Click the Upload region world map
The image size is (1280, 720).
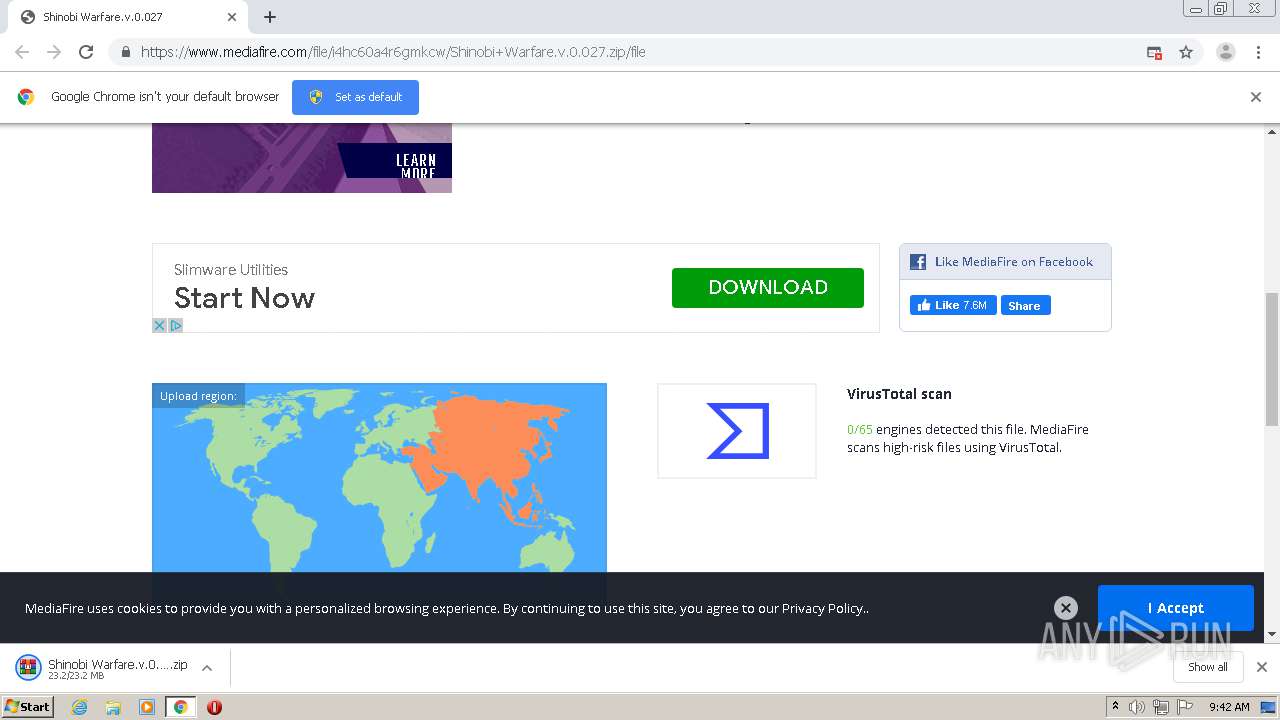click(x=379, y=478)
